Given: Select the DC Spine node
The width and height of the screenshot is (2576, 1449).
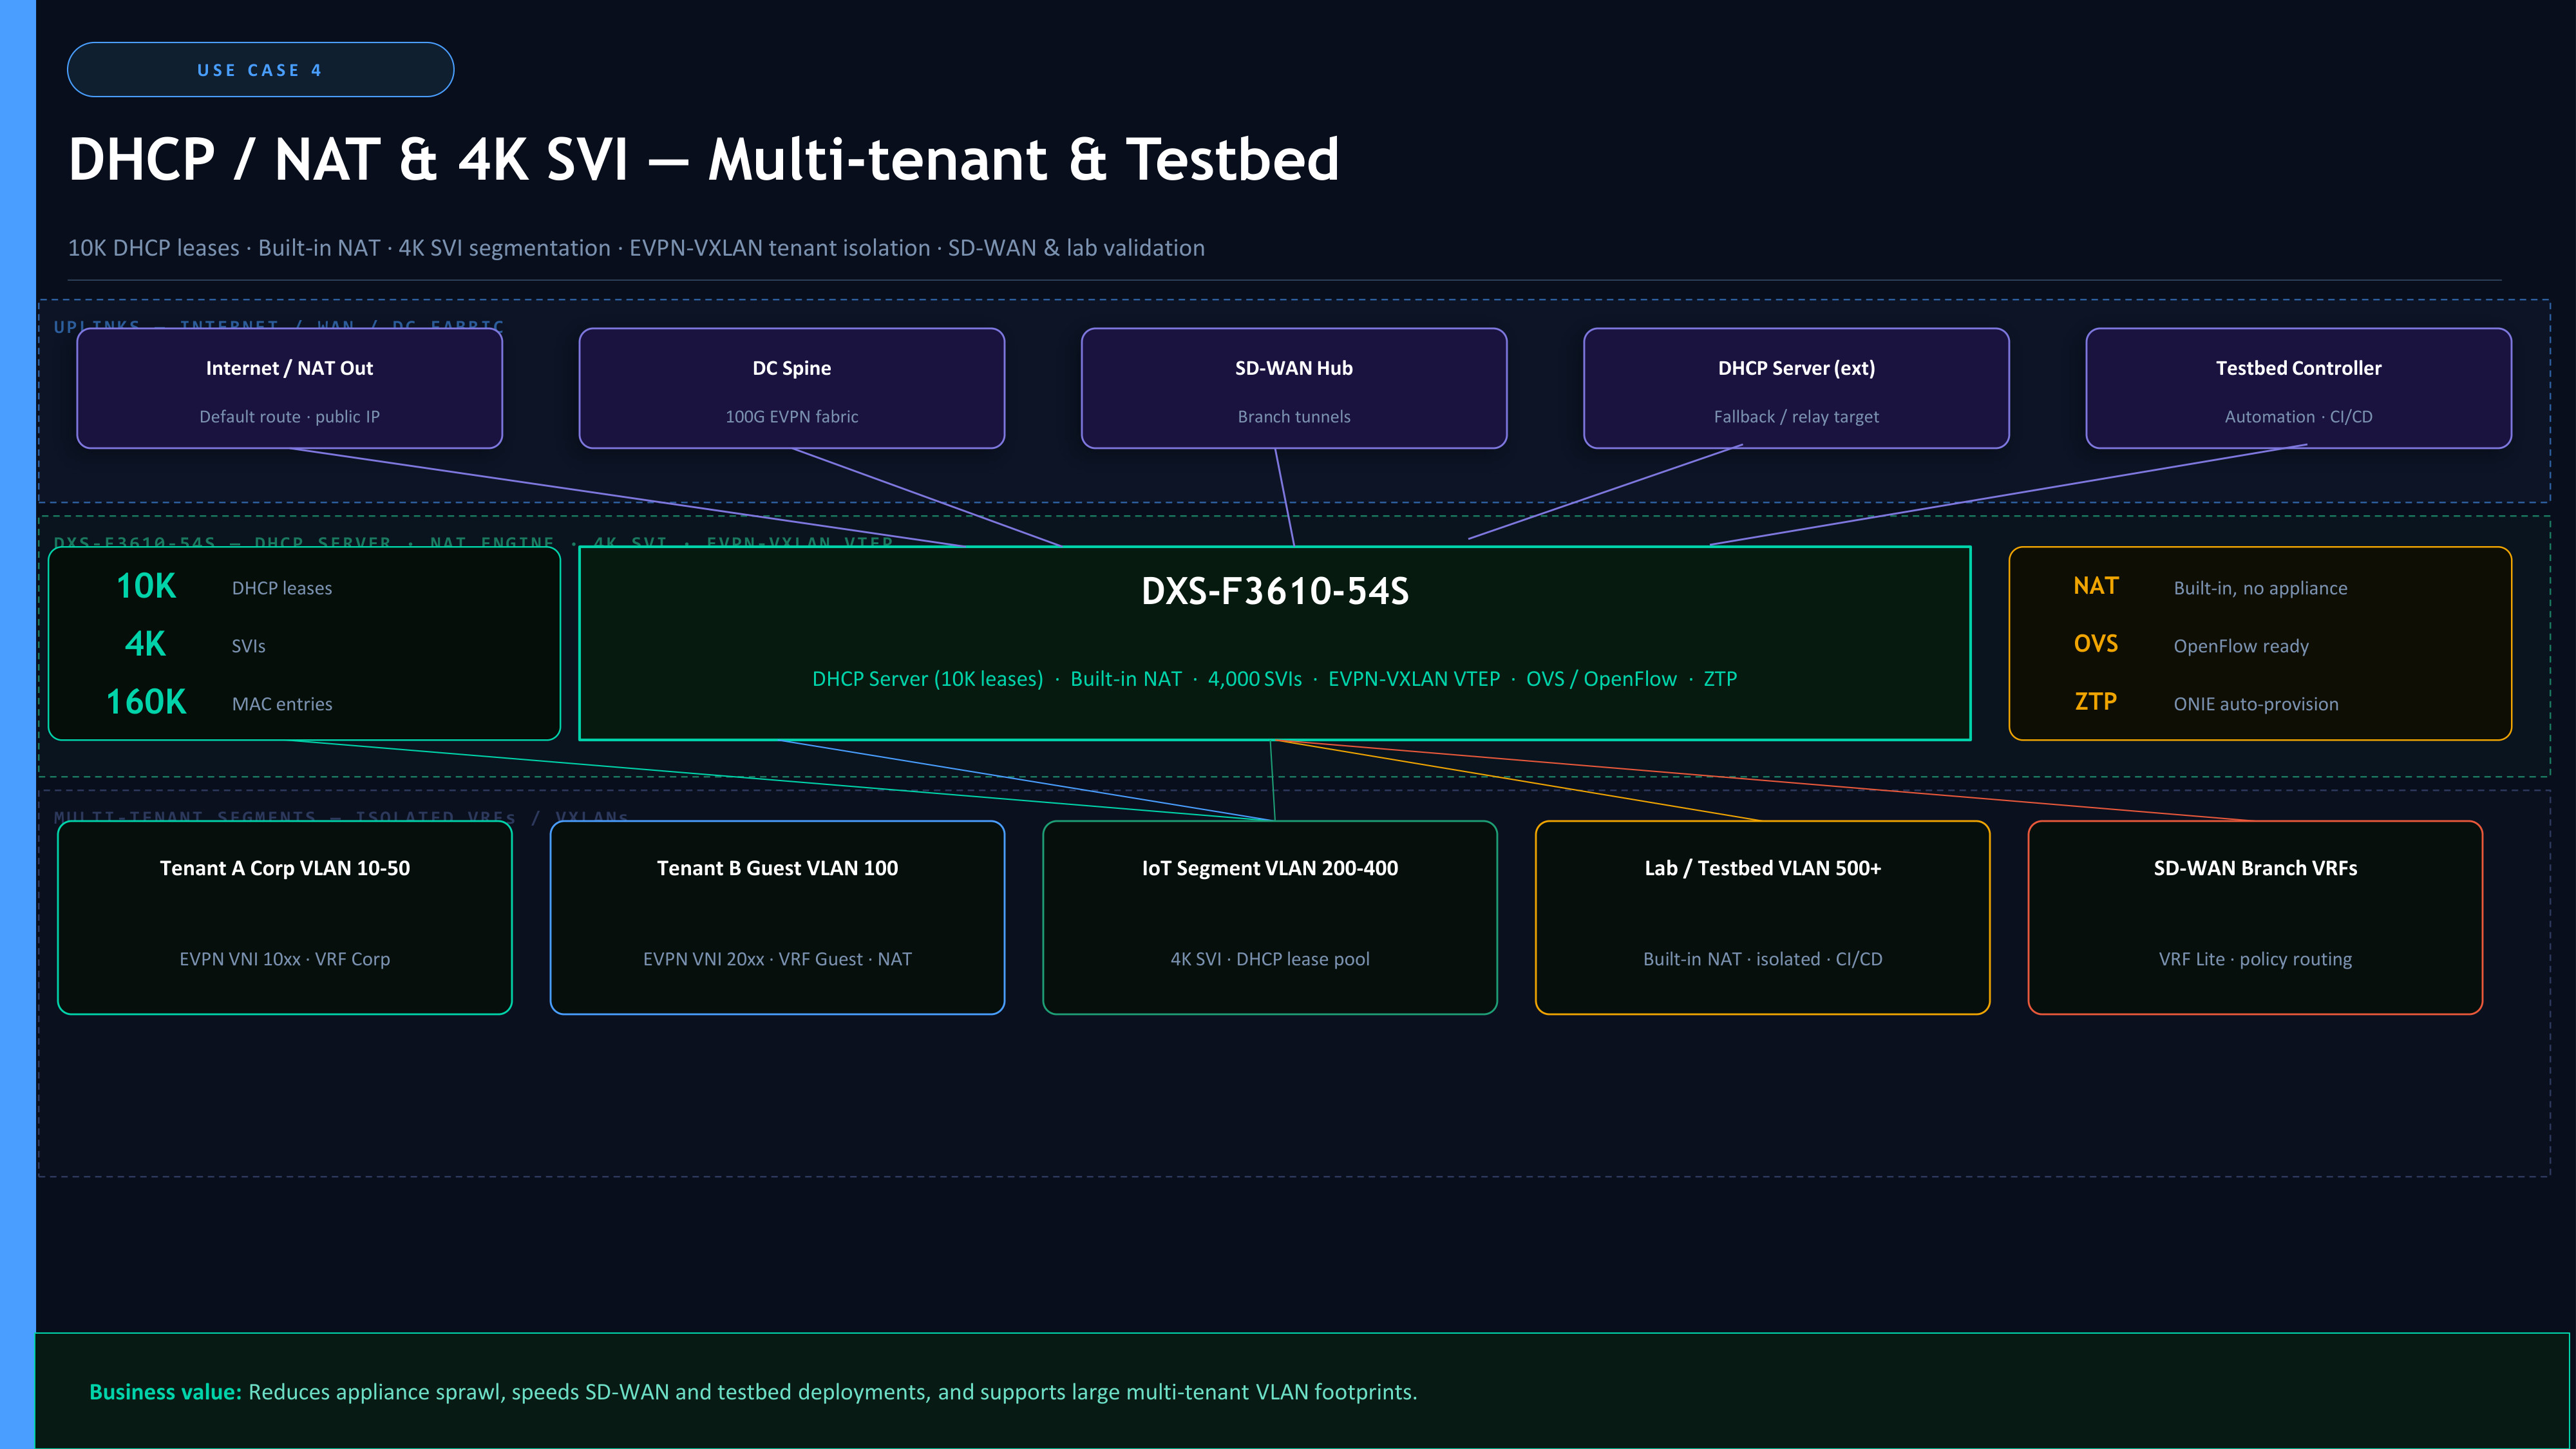Looking at the screenshot, I should click(x=791, y=388).
